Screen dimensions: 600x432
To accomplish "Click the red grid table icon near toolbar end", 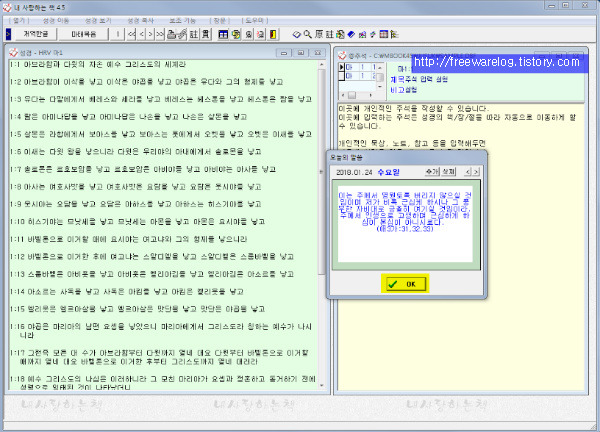I will (383, 34).
